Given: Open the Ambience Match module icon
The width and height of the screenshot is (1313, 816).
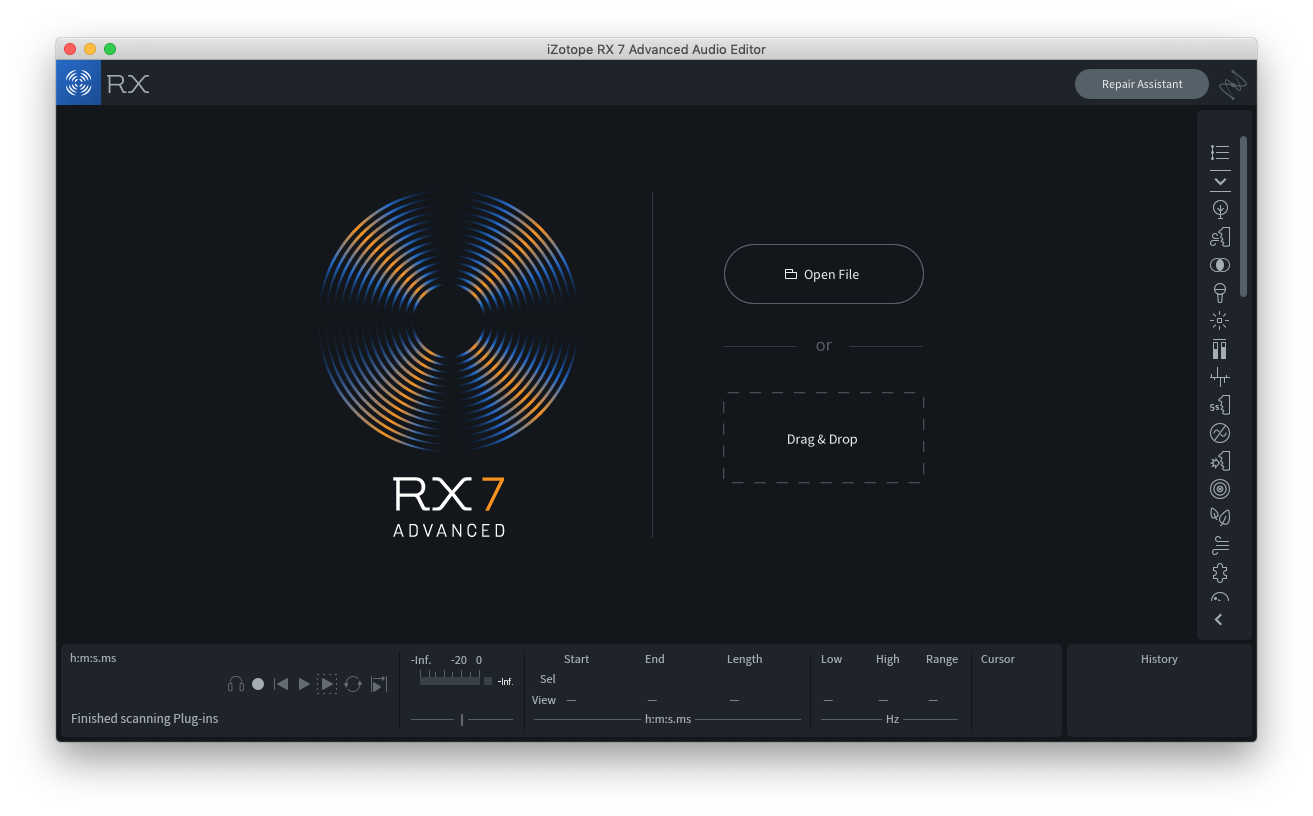Looking at the screenshot, I should [1220, 209].
